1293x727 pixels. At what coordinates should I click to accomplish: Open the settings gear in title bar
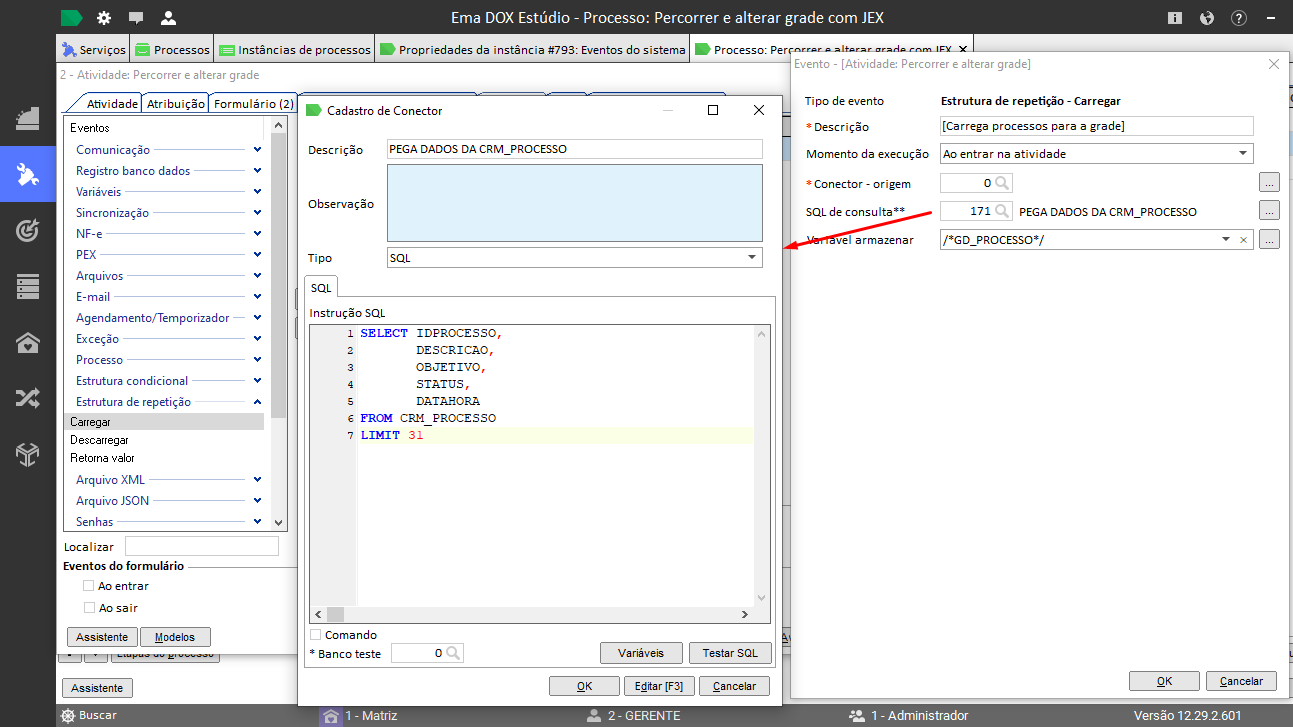tap(104, 18)
